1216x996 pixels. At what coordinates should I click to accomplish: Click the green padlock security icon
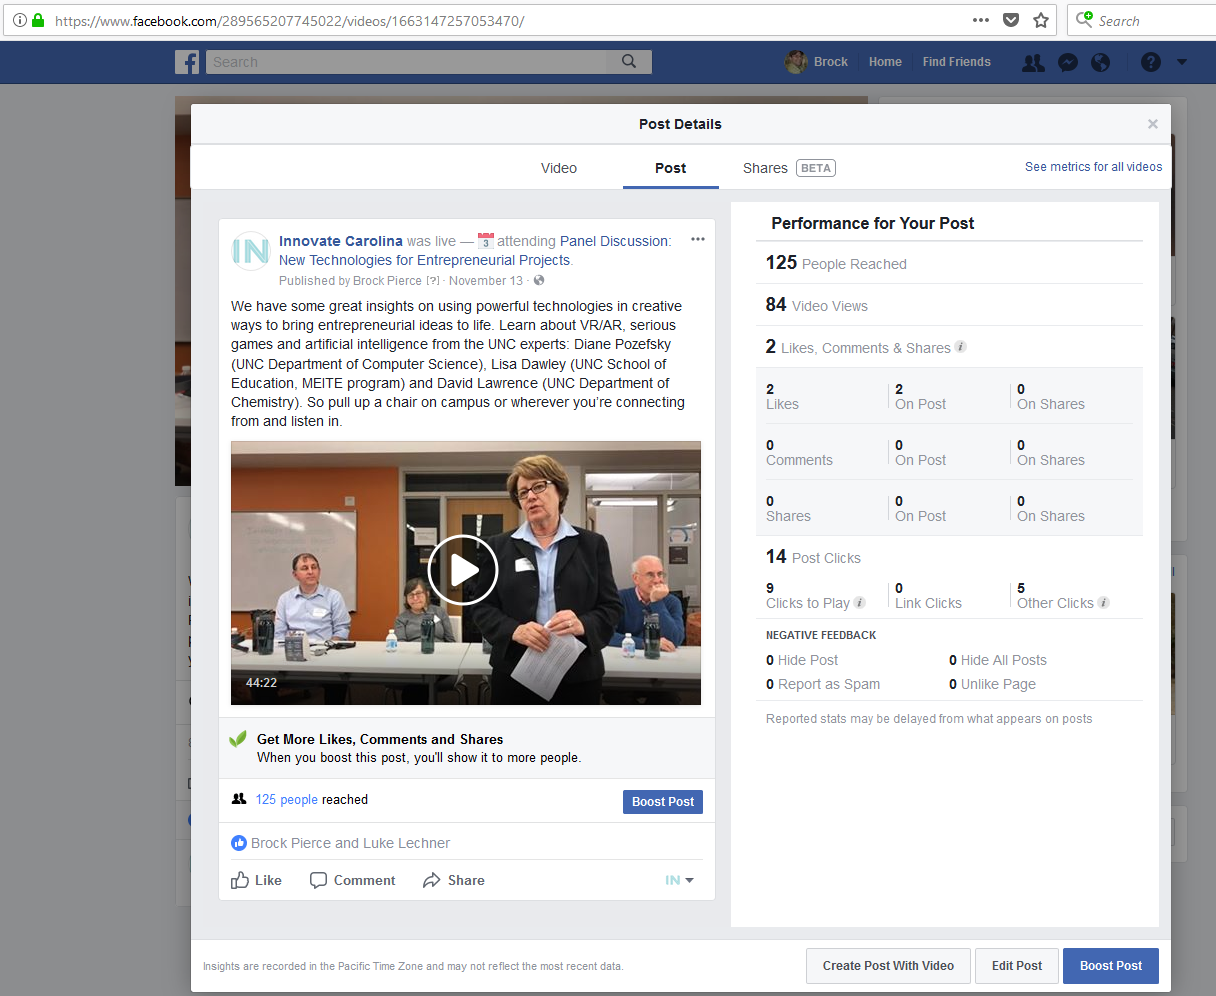click(x=38, y=20)
